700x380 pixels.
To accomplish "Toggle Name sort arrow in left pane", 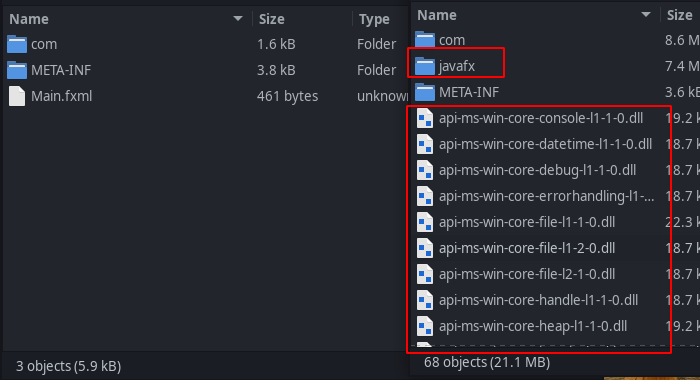I will pos(238,19).
